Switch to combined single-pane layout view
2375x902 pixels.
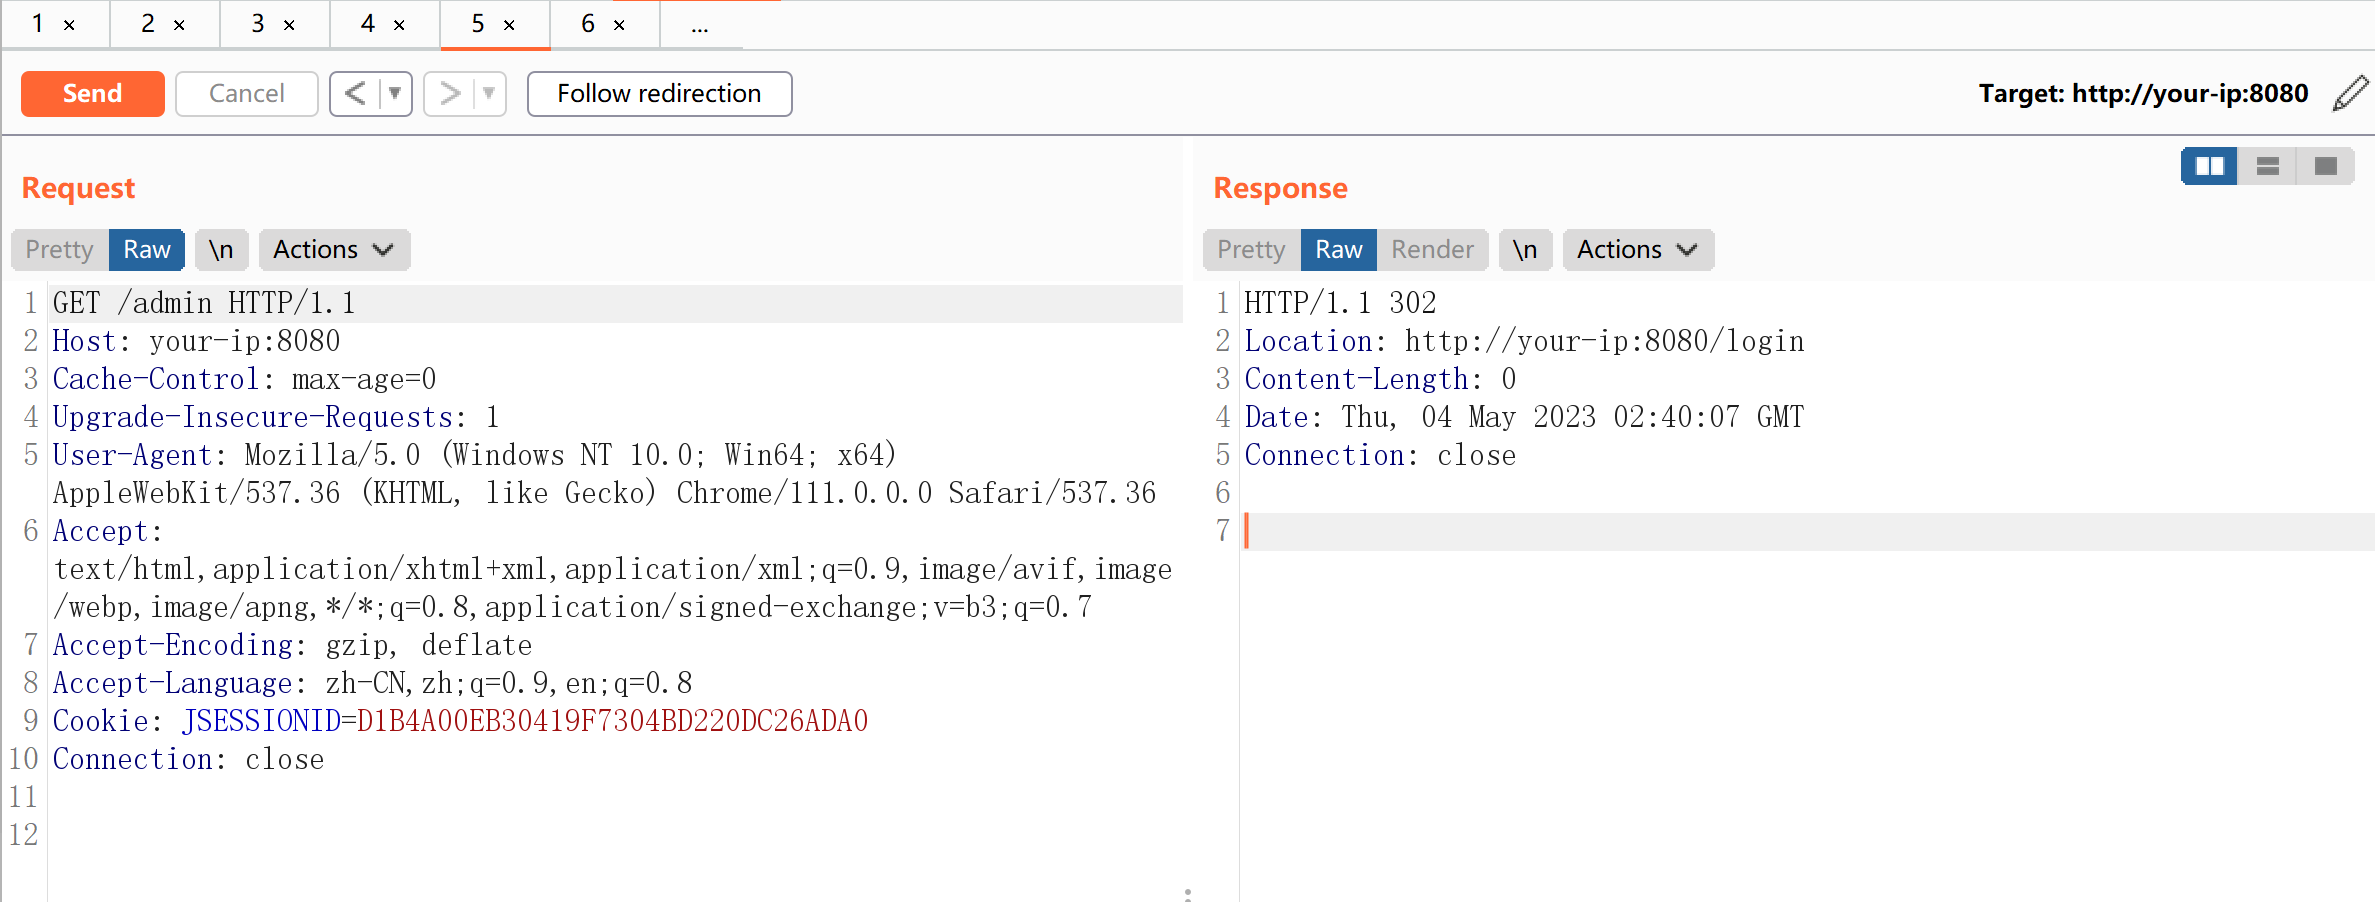tap(2325, 166)
